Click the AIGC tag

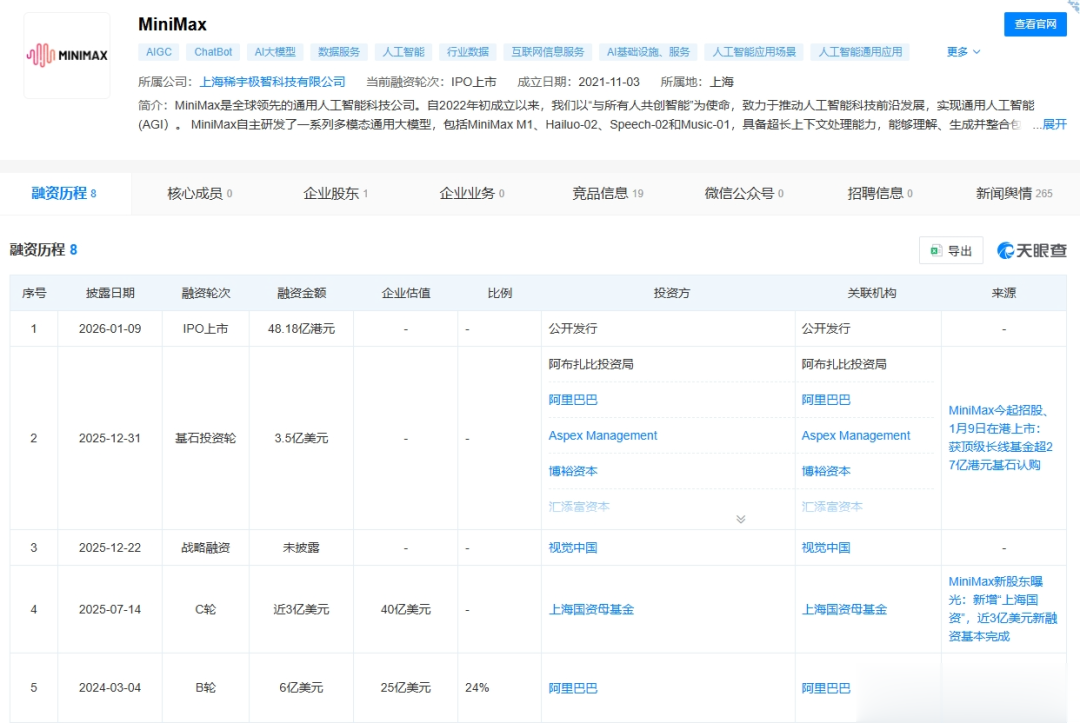(158, 52)
